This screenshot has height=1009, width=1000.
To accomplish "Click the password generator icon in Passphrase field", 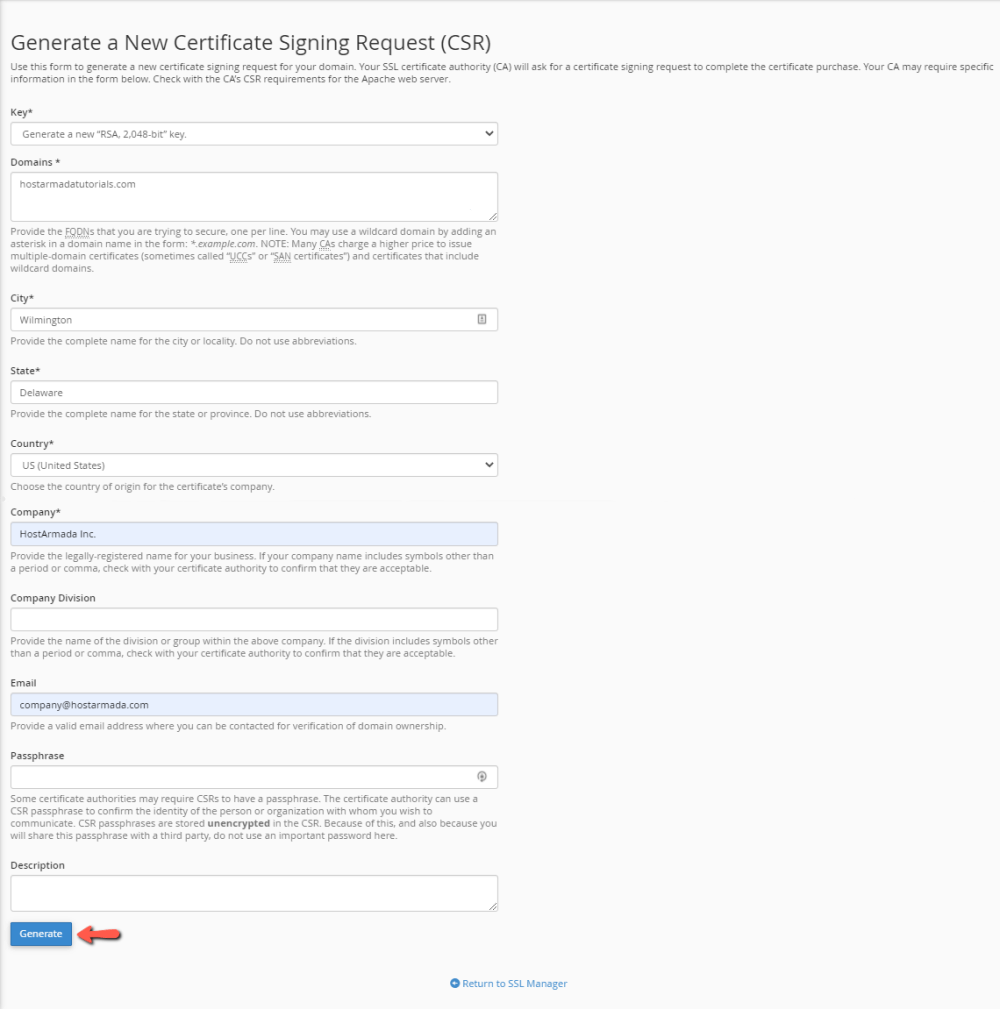I will pyautogui.click(x=481, y=776).
